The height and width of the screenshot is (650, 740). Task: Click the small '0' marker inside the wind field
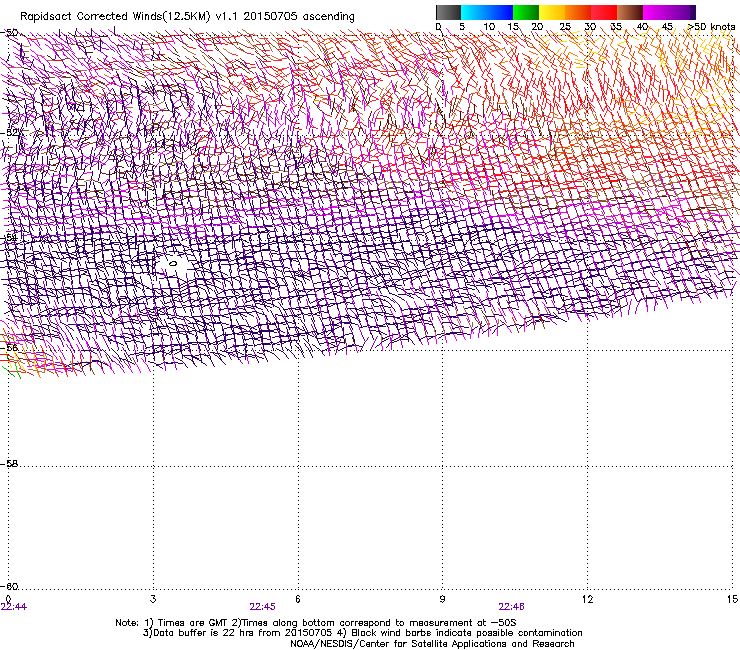(173, 263)
